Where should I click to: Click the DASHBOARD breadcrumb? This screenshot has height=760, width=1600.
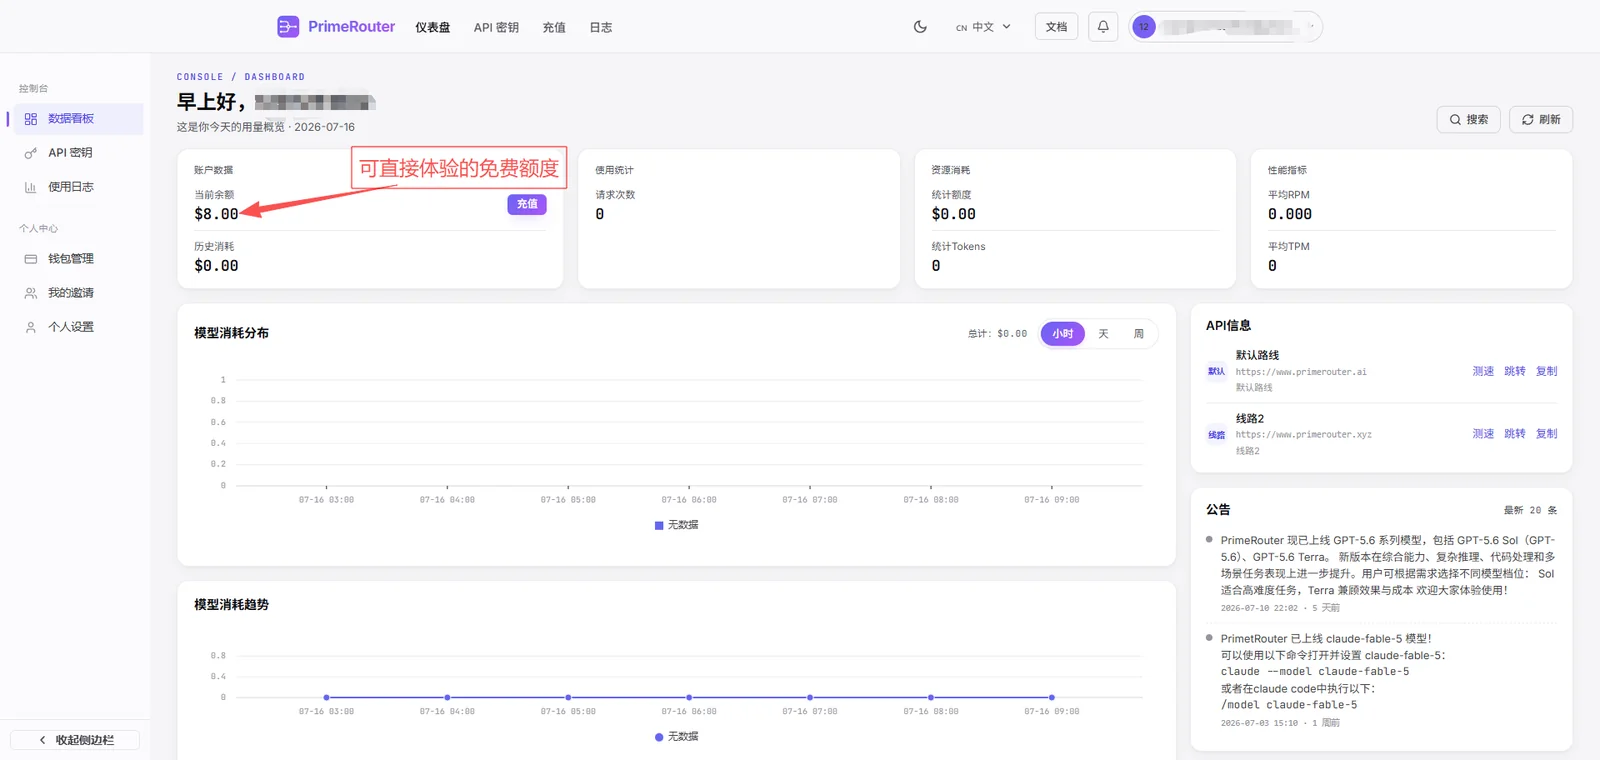pyautogui.click(x=275, y=77)
